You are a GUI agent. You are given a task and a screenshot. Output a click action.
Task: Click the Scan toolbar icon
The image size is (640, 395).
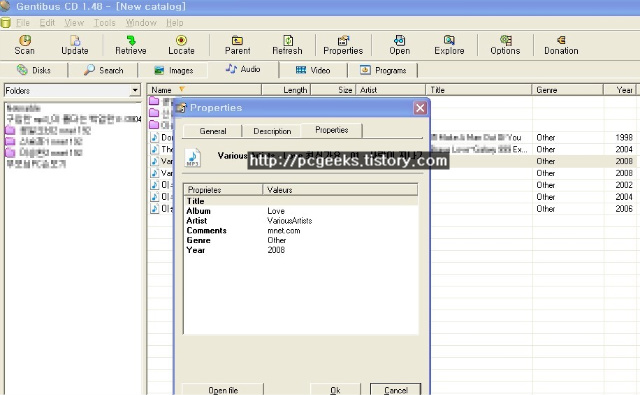[24, 44]
